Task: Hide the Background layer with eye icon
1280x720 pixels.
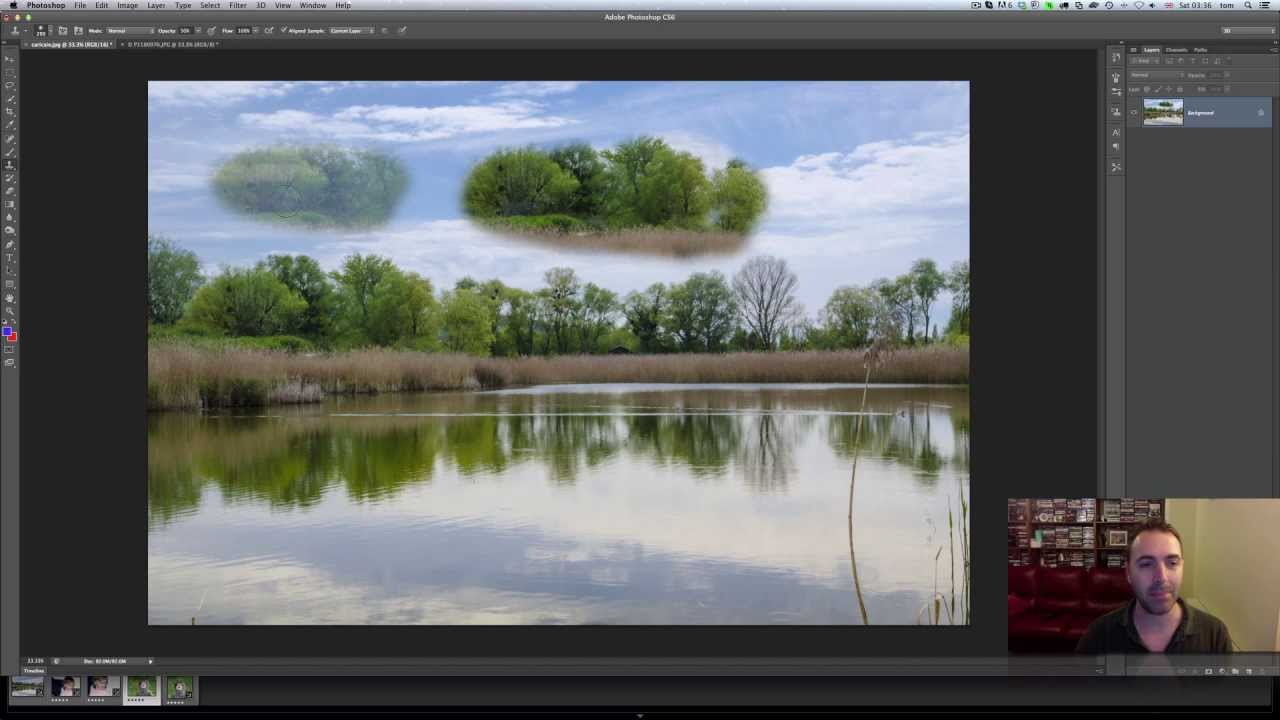Action: 1133,113
